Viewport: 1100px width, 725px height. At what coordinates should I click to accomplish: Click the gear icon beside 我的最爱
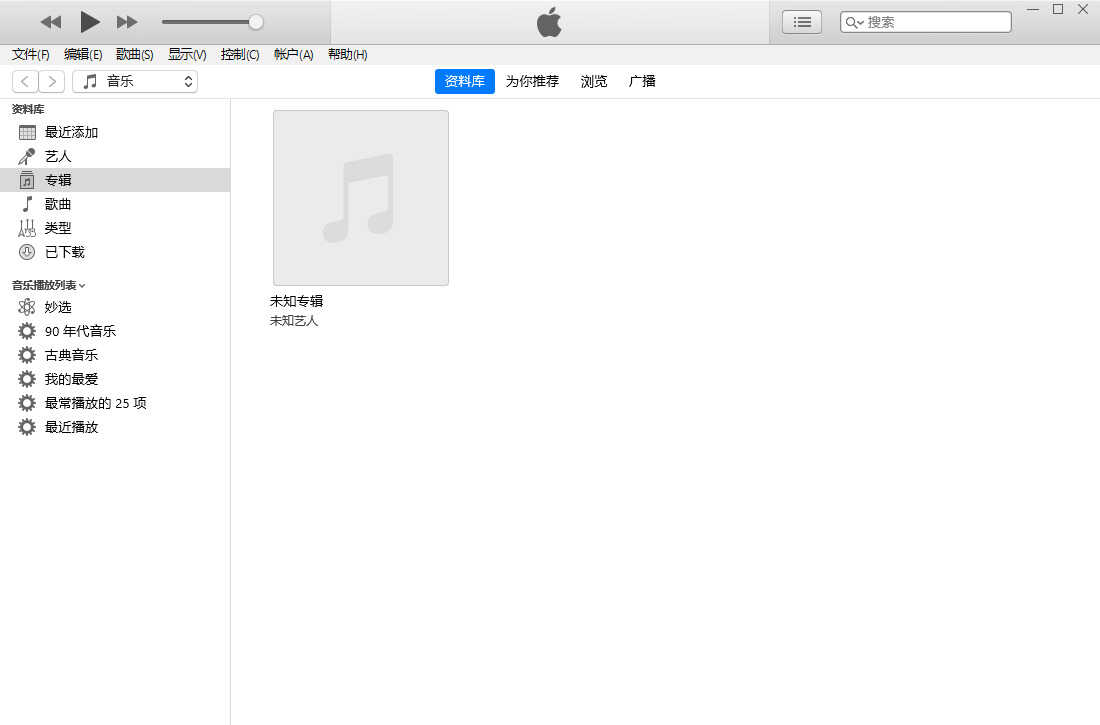pos(27,379)
